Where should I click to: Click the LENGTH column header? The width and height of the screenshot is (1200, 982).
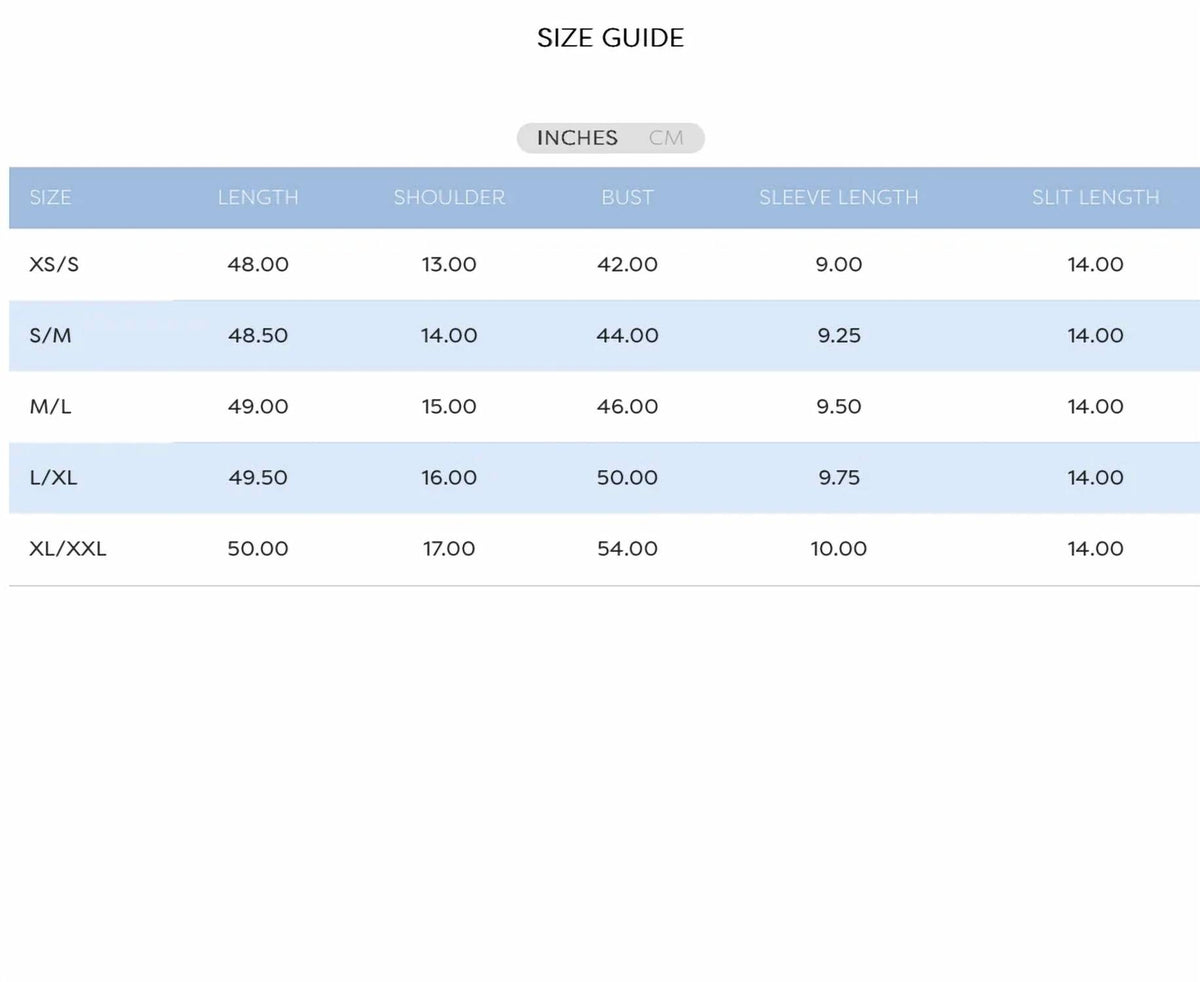258,198
